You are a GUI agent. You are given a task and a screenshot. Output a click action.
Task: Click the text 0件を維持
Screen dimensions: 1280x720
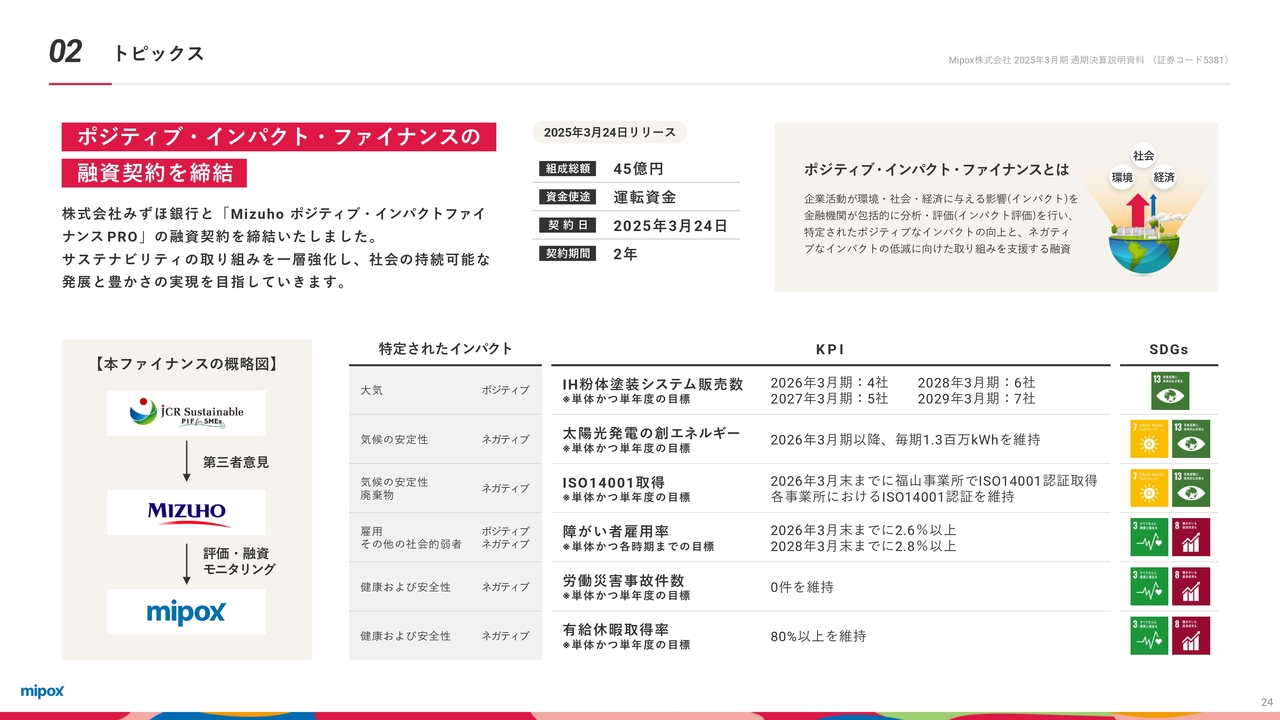pyautogui.click(x=802, y=587)
